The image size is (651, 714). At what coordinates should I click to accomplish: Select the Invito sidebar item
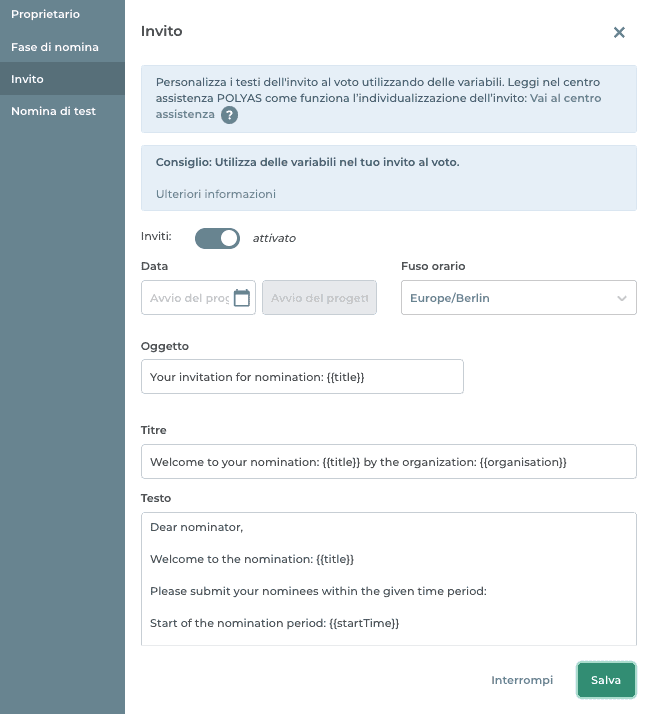pyautogui.click(x=27, y=79)
